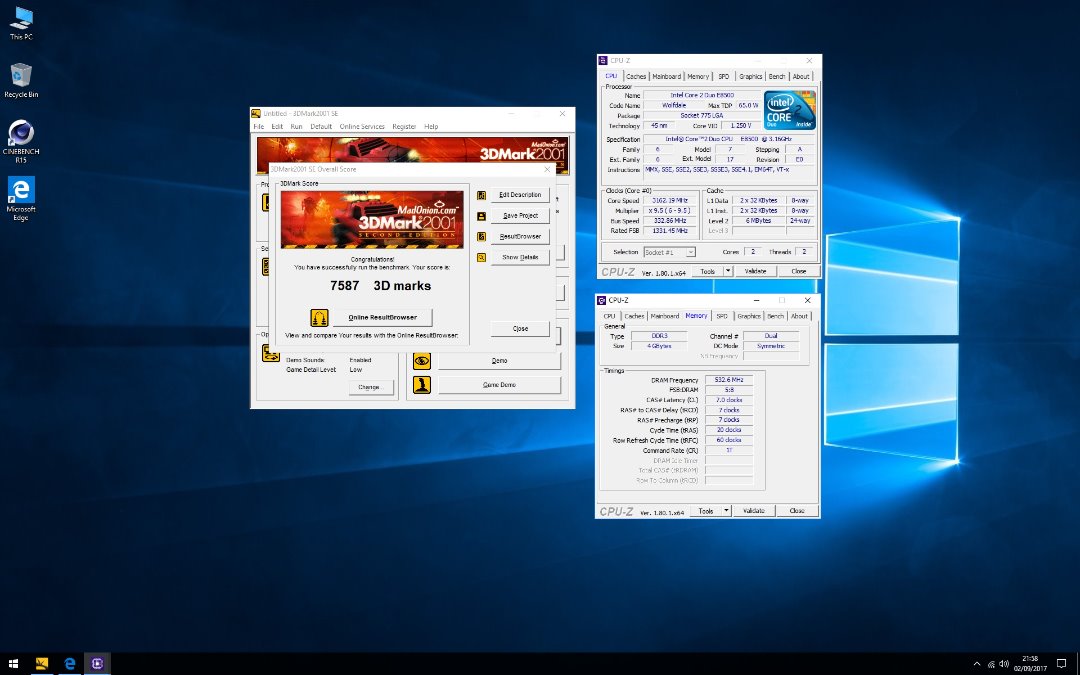Click the ResultBrowser button
This screenshot has height=675, width=1080.
click(x=520, y=236)
